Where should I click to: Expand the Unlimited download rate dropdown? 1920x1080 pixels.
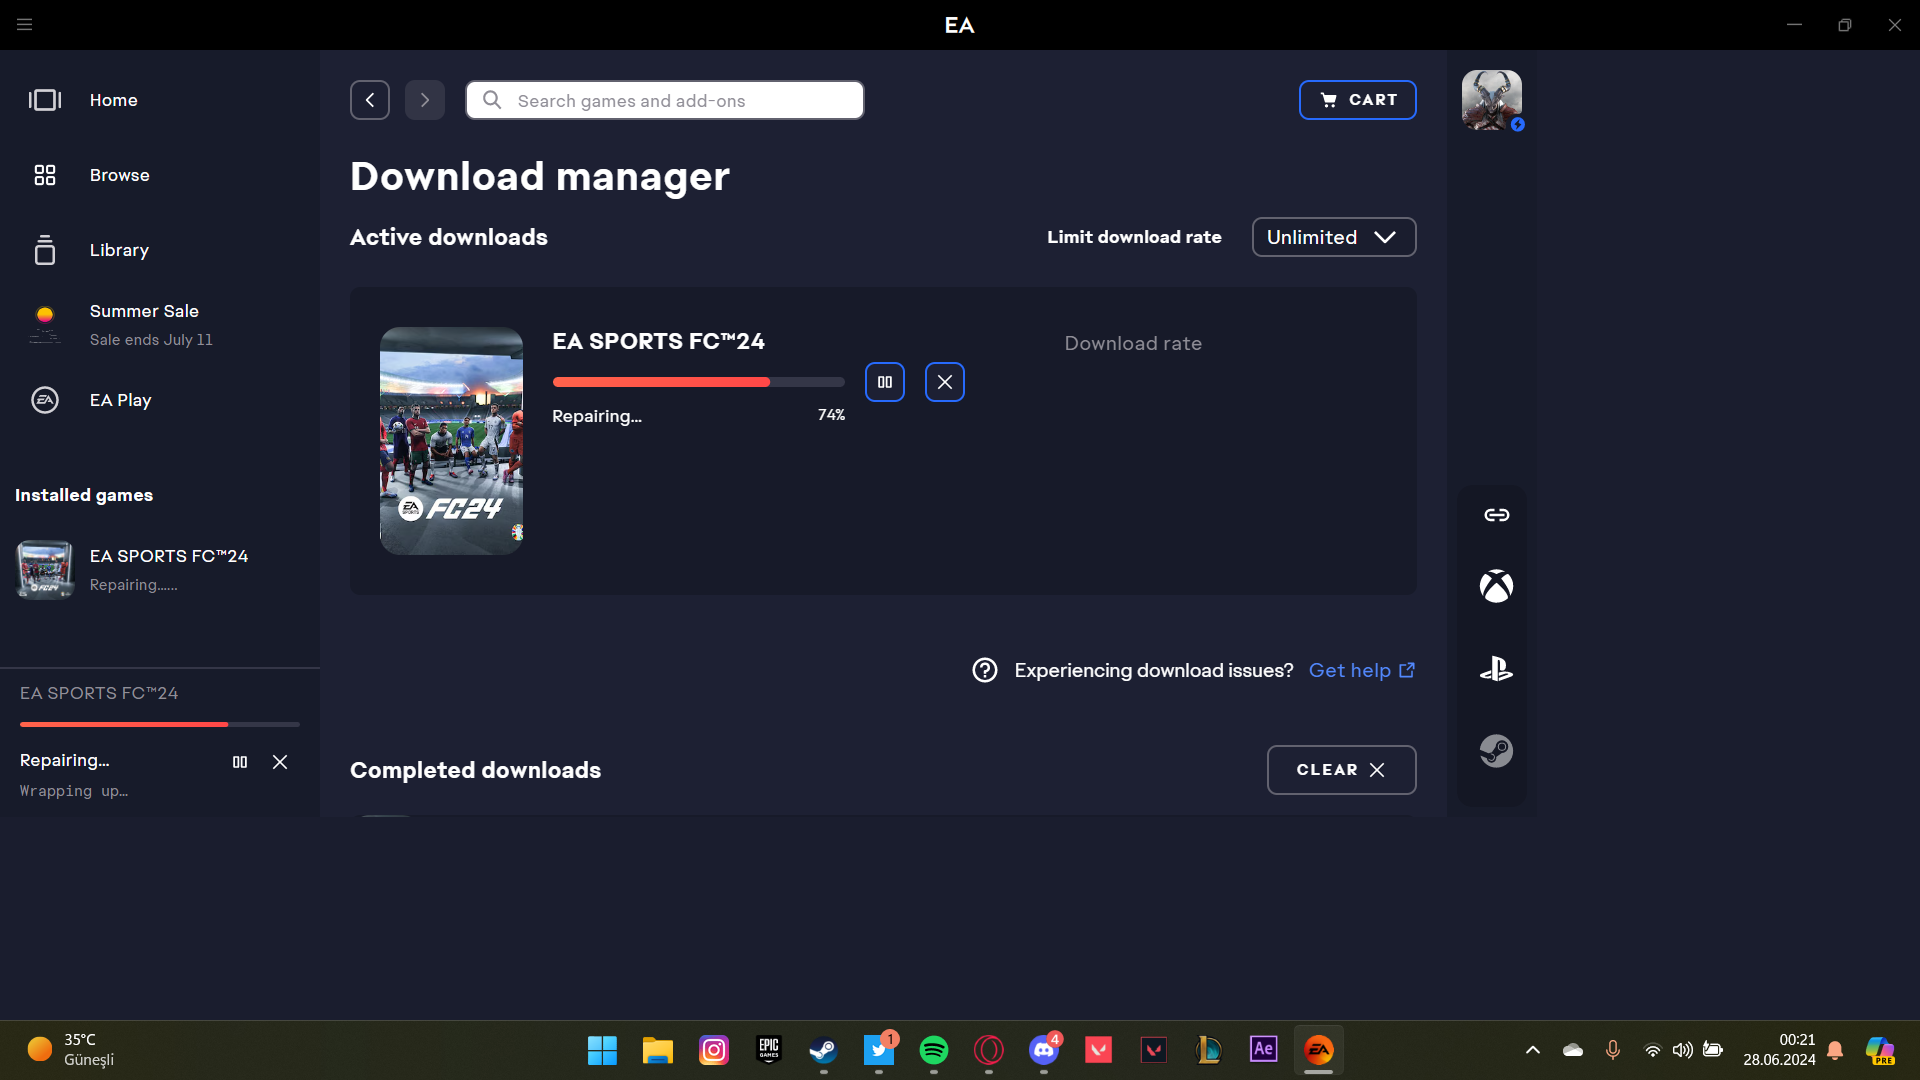1333,237
